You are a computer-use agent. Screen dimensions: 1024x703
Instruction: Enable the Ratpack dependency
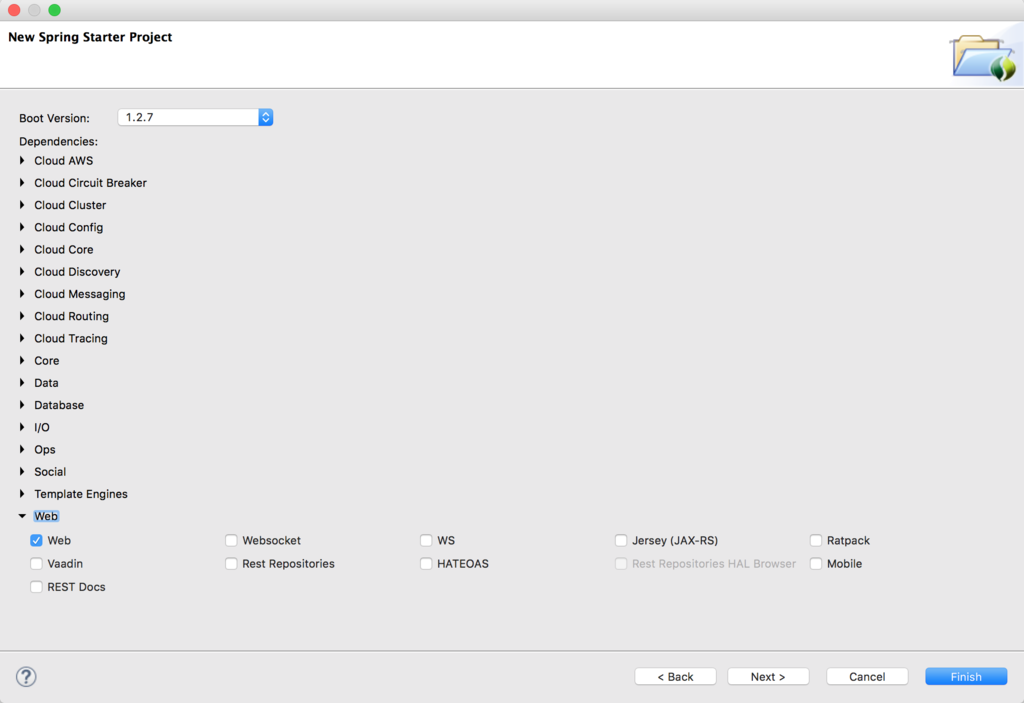tap(816, 540)
